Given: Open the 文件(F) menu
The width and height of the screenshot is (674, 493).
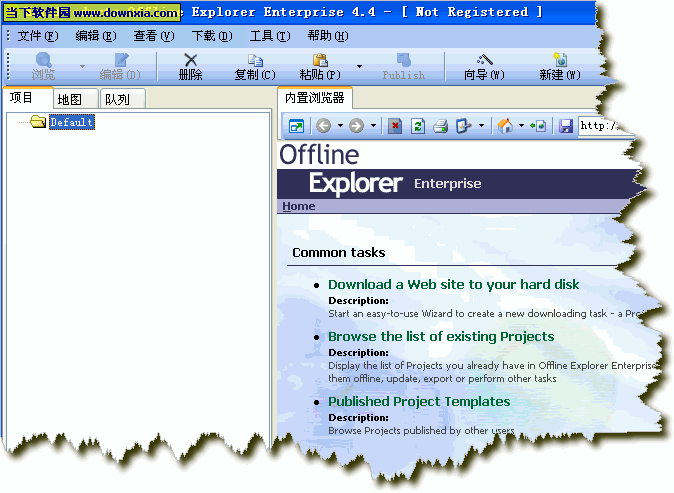Looking at the screenshot, I should (37, 36).
